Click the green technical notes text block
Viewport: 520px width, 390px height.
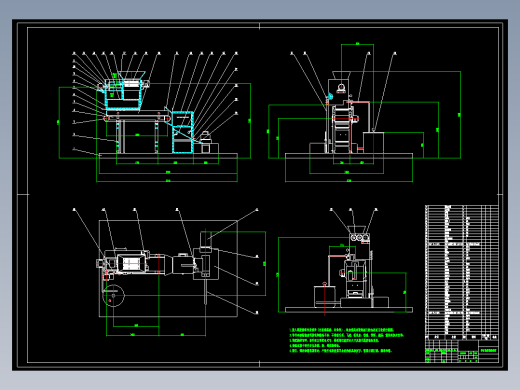(x=347, y=340)
